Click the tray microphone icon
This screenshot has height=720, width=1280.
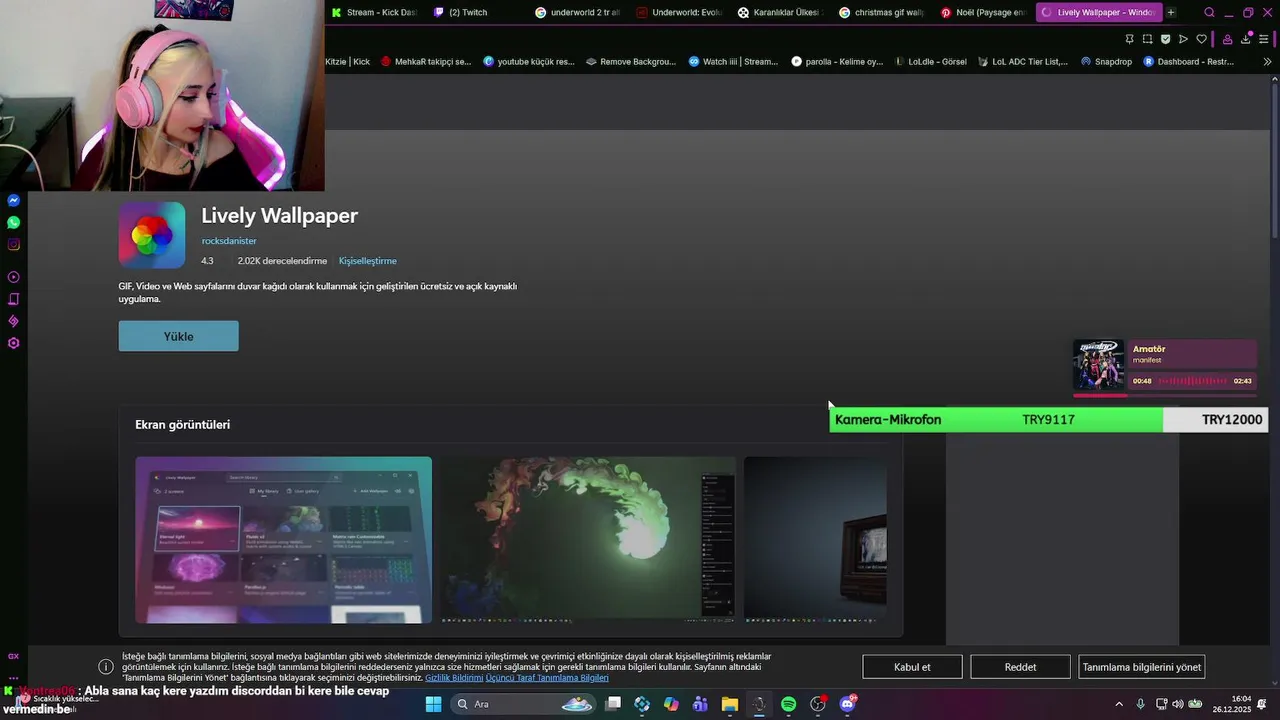coord(1140,704)
